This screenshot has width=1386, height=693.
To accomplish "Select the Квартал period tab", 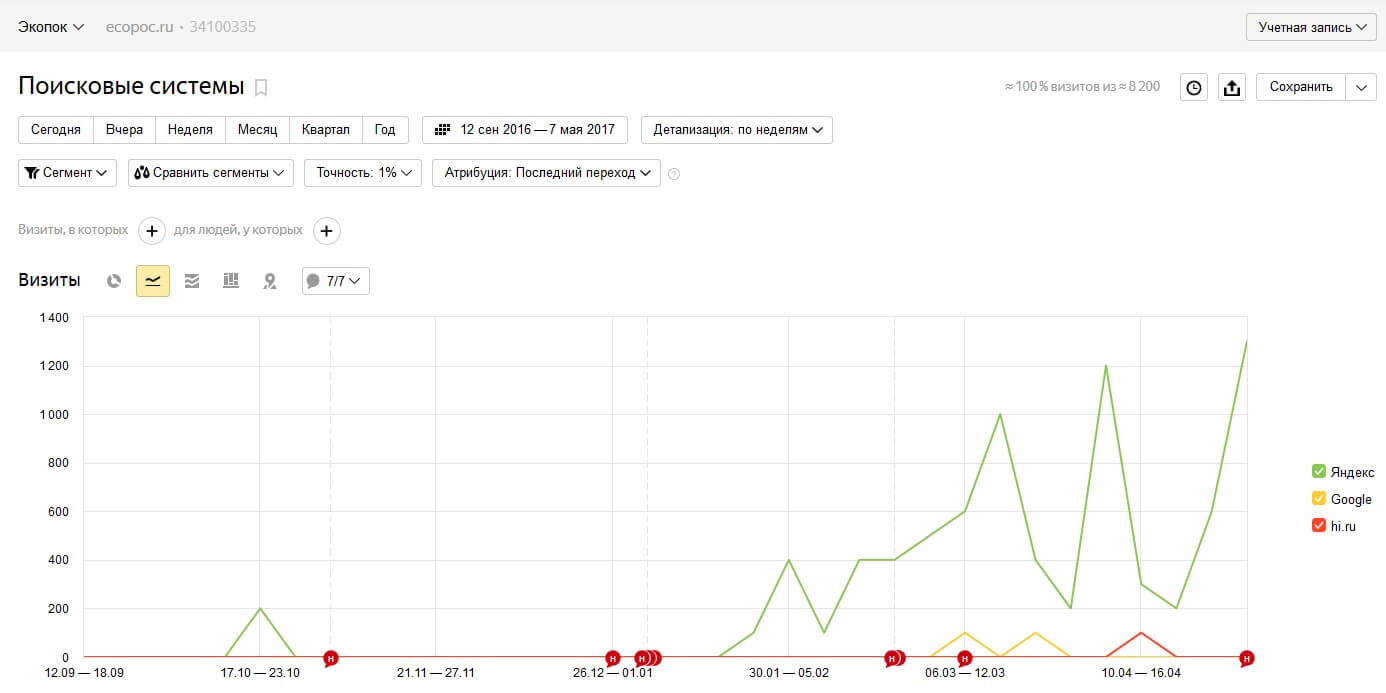I will pos(325,130).
